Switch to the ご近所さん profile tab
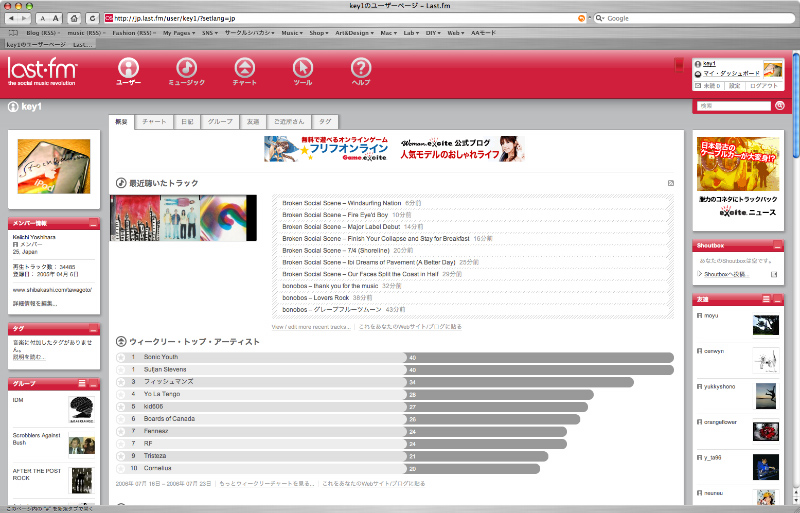This screenshot has height=513, width=800. point(289,121)
